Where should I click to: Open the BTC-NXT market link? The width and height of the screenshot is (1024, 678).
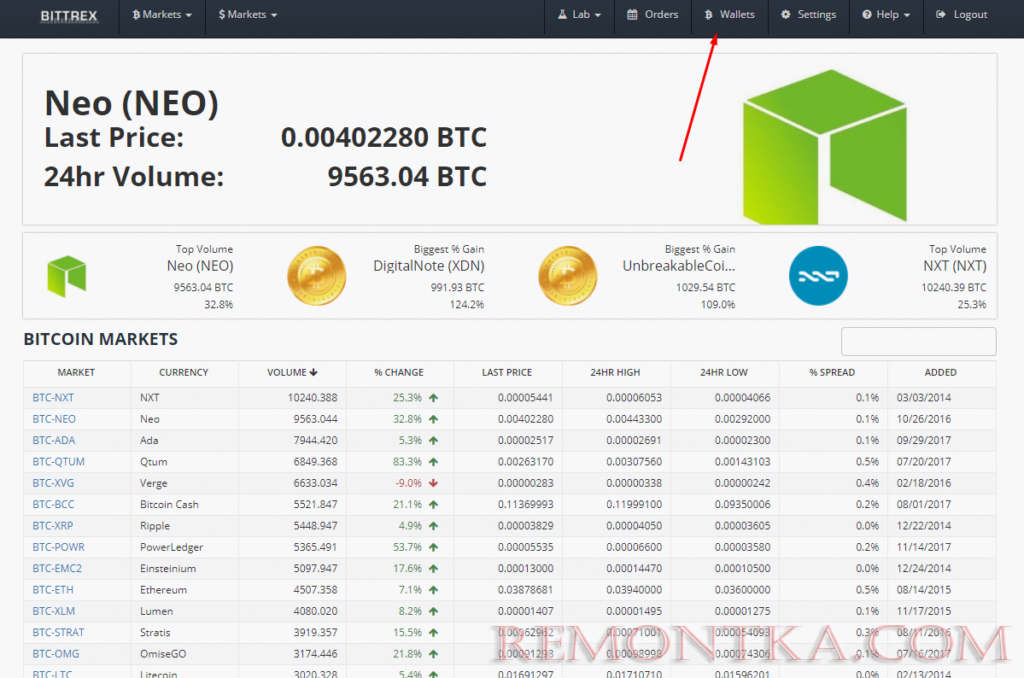54,398
